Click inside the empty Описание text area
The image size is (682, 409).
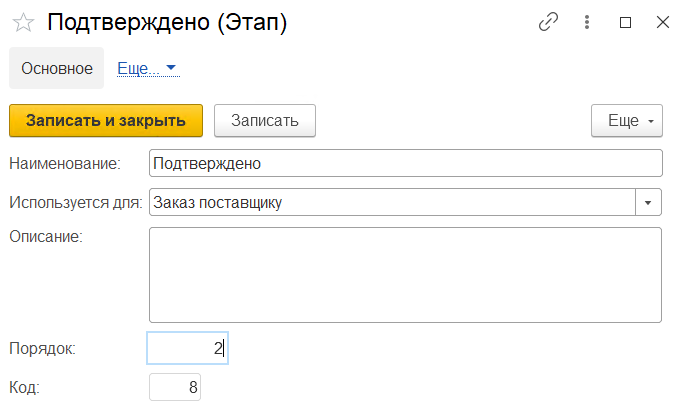[x=405, y=275]
